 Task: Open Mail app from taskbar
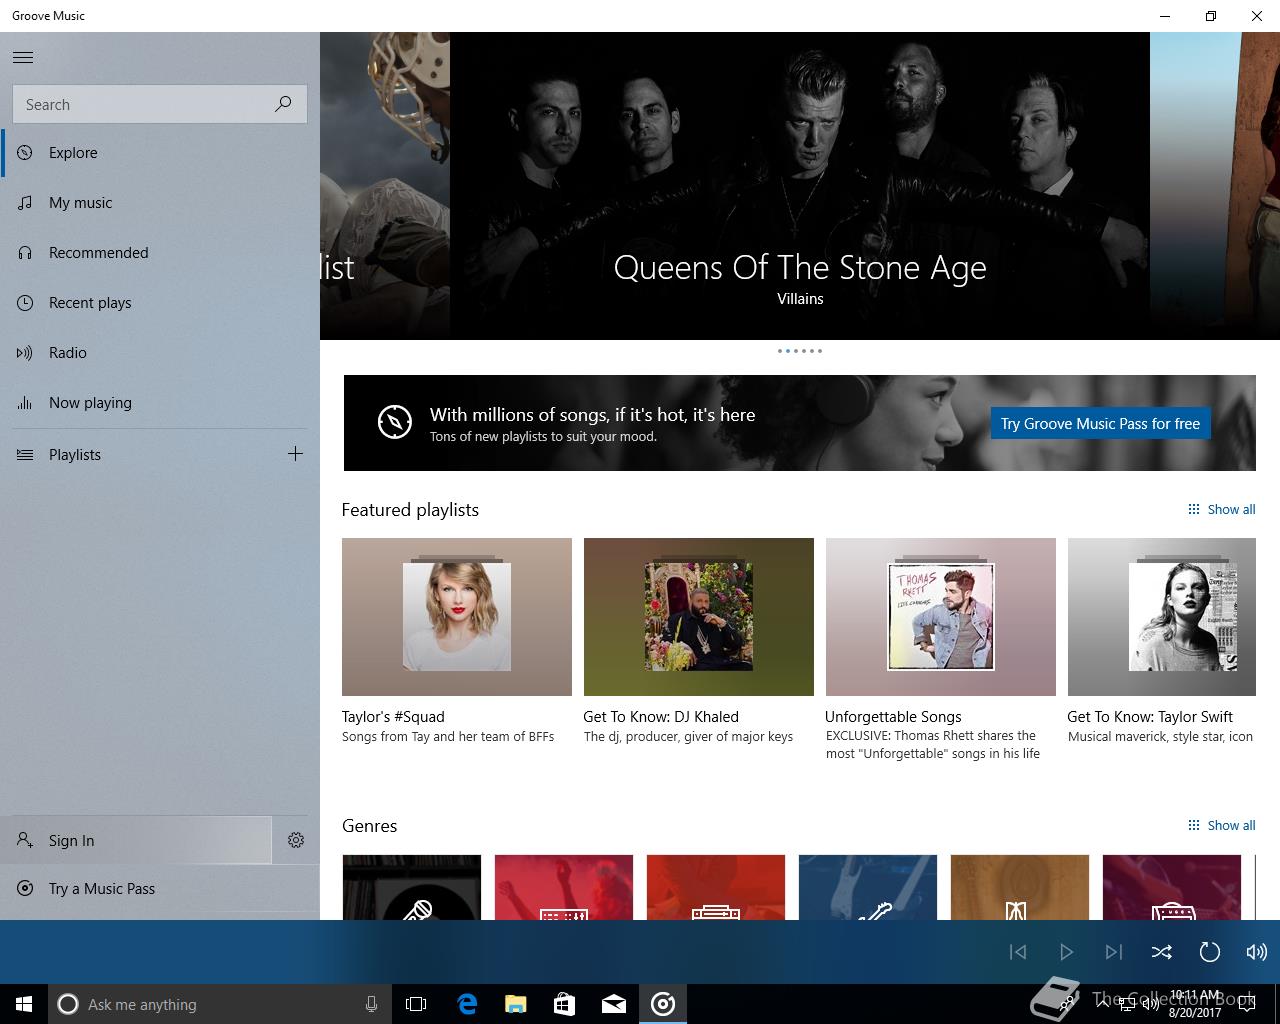point(614,1004)
